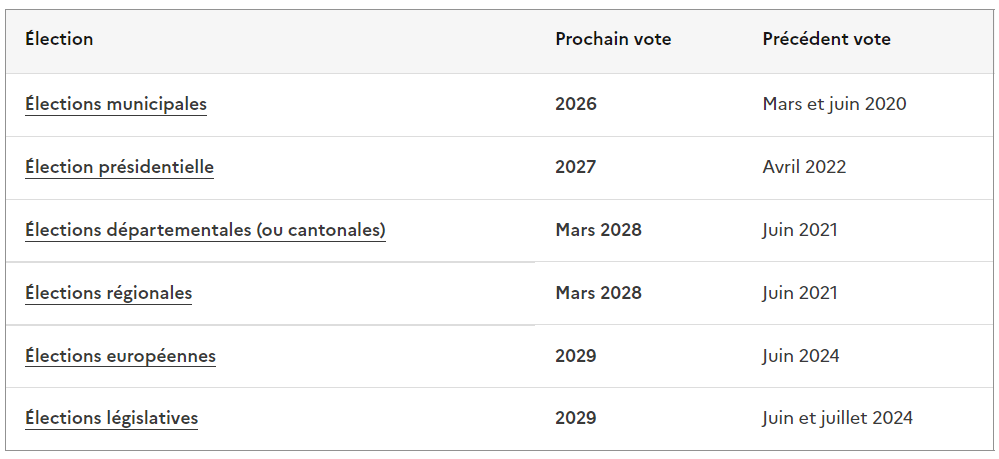Open the Élections régionales link
Screen dimensions: 999x459
point(108,293)
